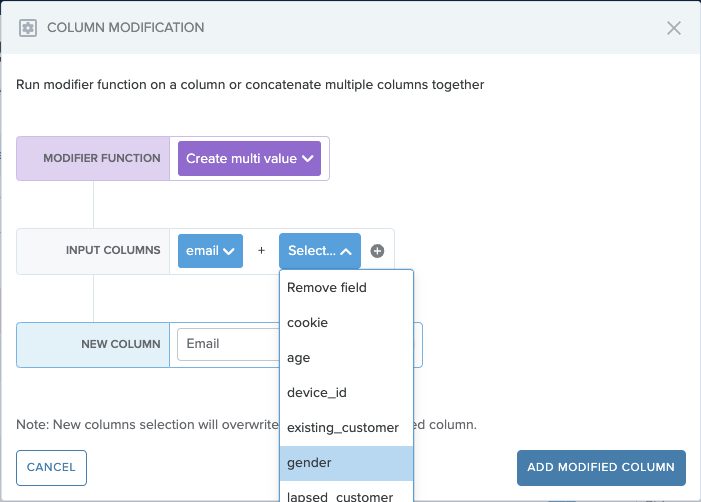The width and height of the screenshot is (701, 502).
Task: Close the Column Modification dialog
Action: 674,28
